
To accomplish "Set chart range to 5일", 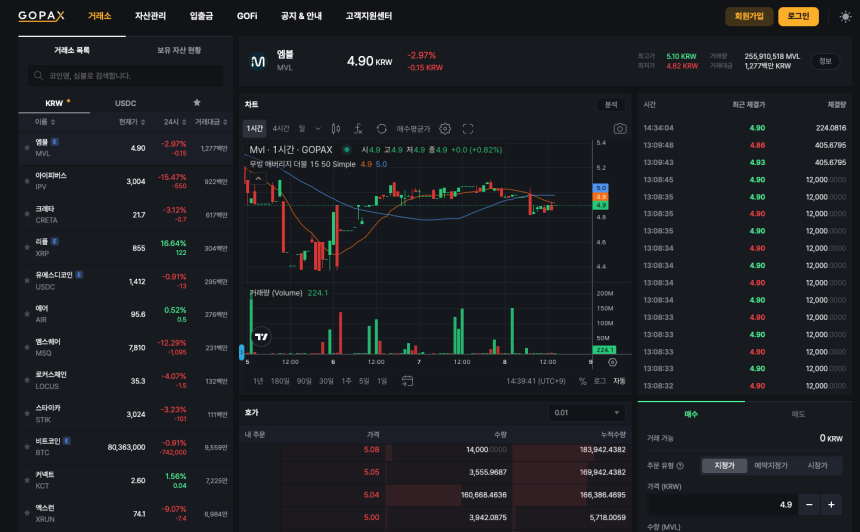I will pyautogui.click(x=364, y=381).
